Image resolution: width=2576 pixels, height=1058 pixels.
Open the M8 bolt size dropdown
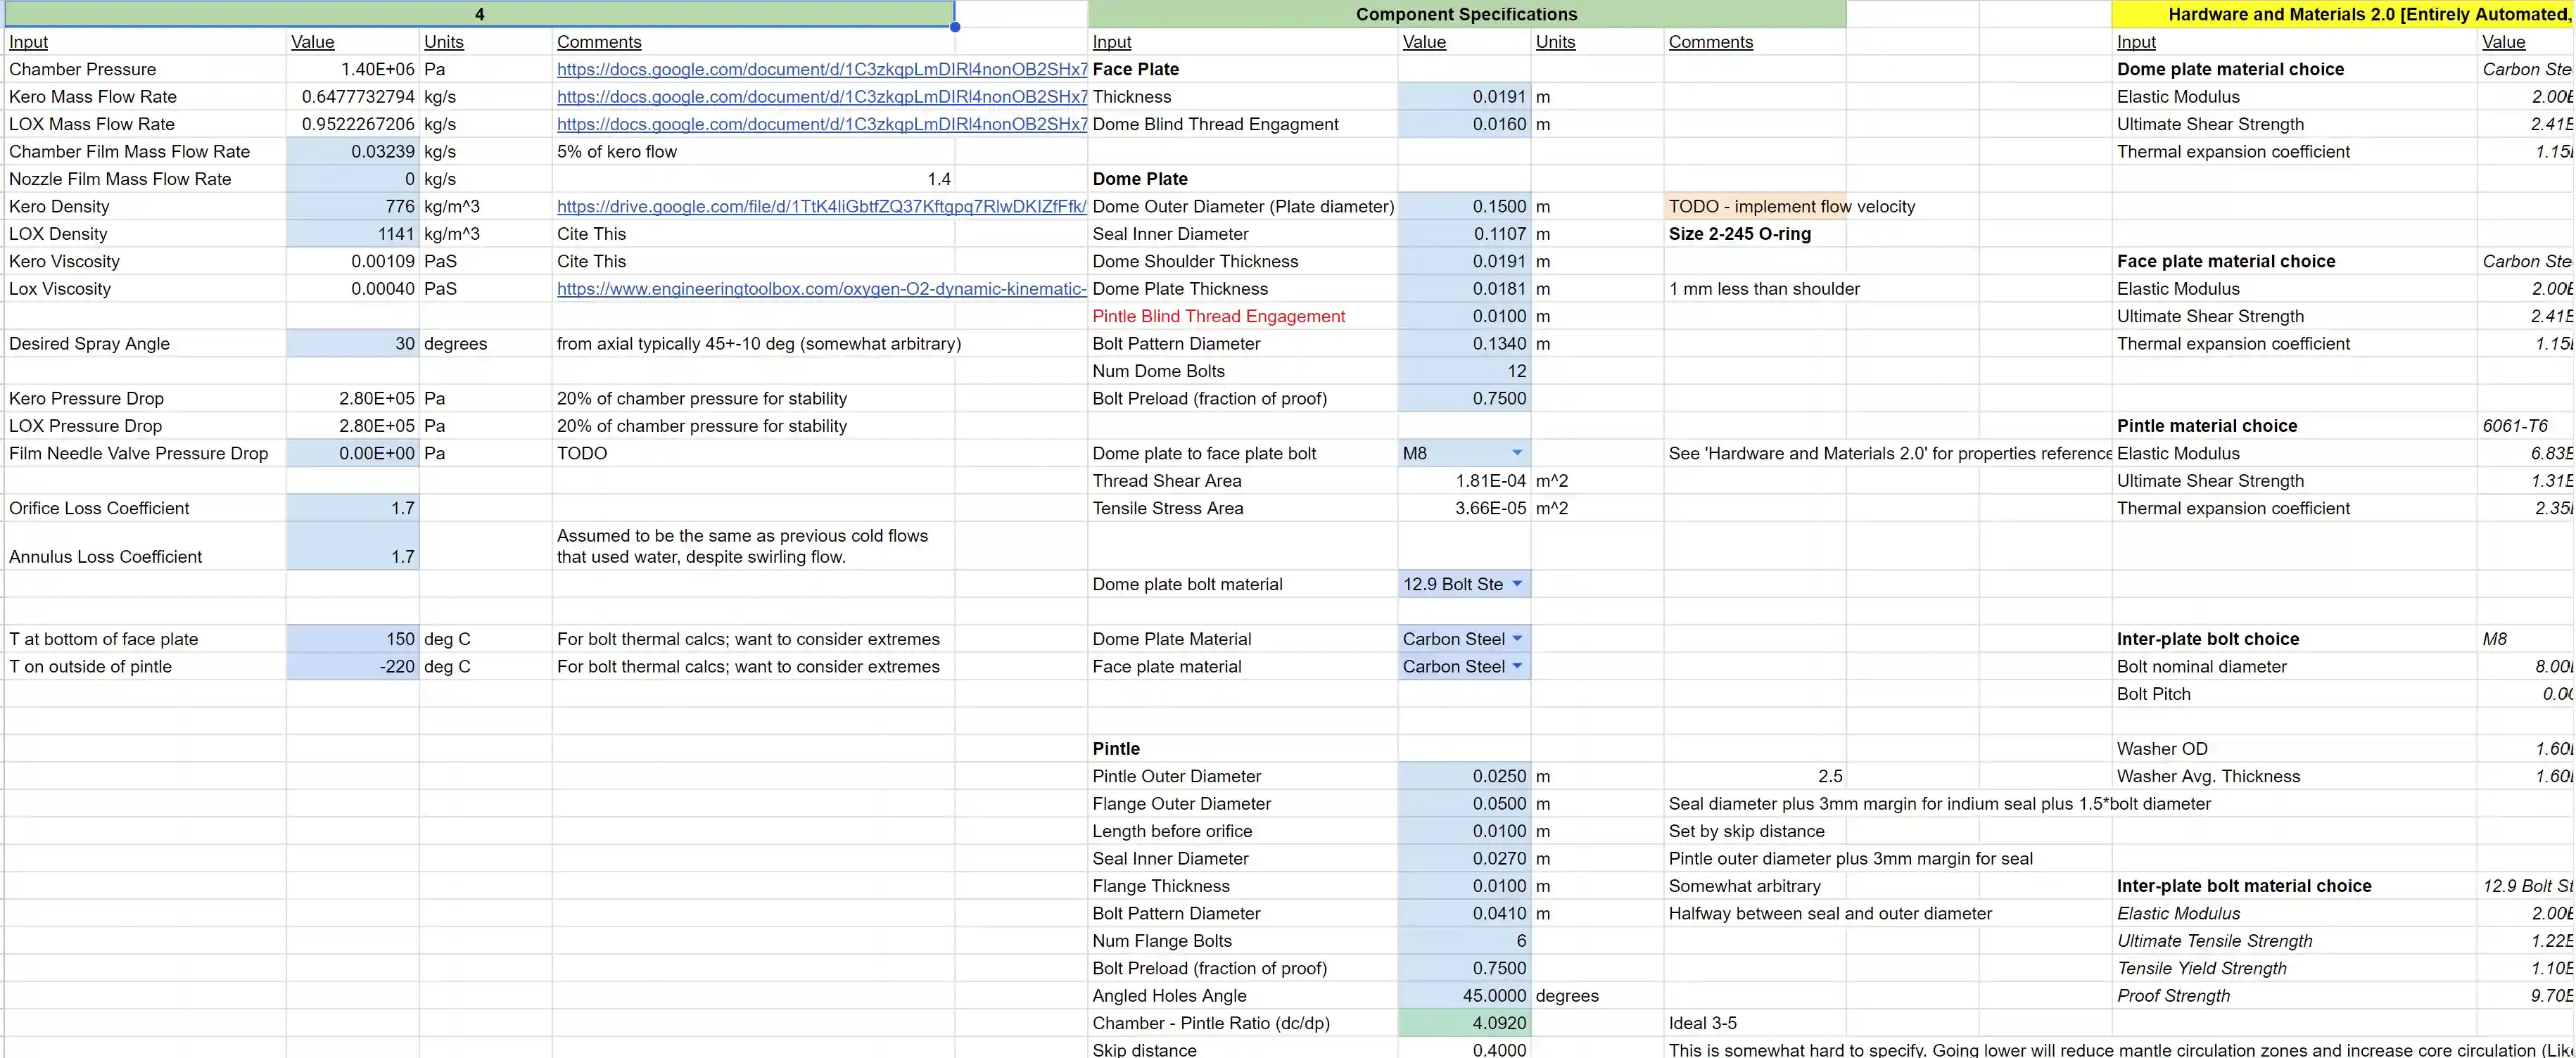pyautogui.click(x=1516, y=453)
